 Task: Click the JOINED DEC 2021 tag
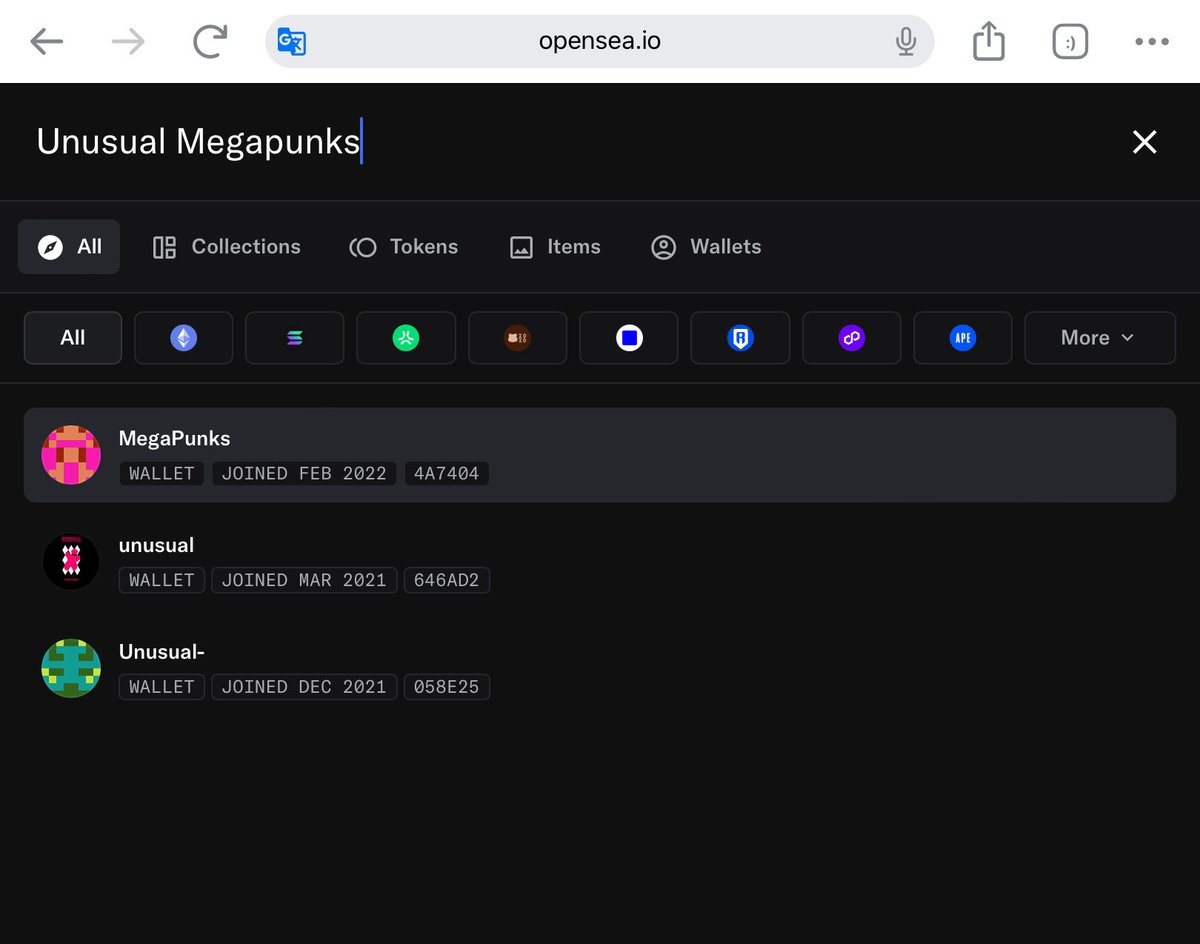[304, 687]
